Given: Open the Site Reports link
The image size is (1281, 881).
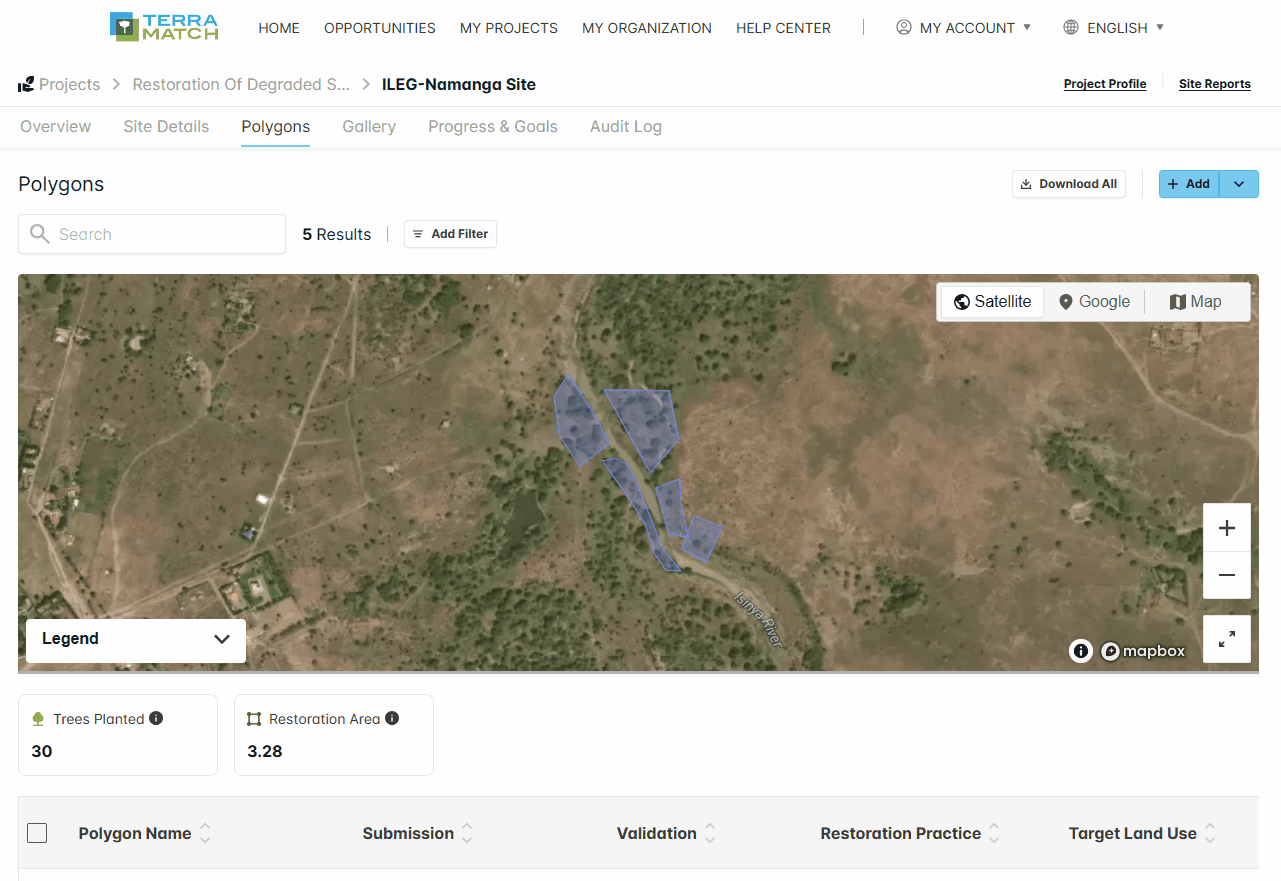Looking at the screenshot, I should 1215,84.
